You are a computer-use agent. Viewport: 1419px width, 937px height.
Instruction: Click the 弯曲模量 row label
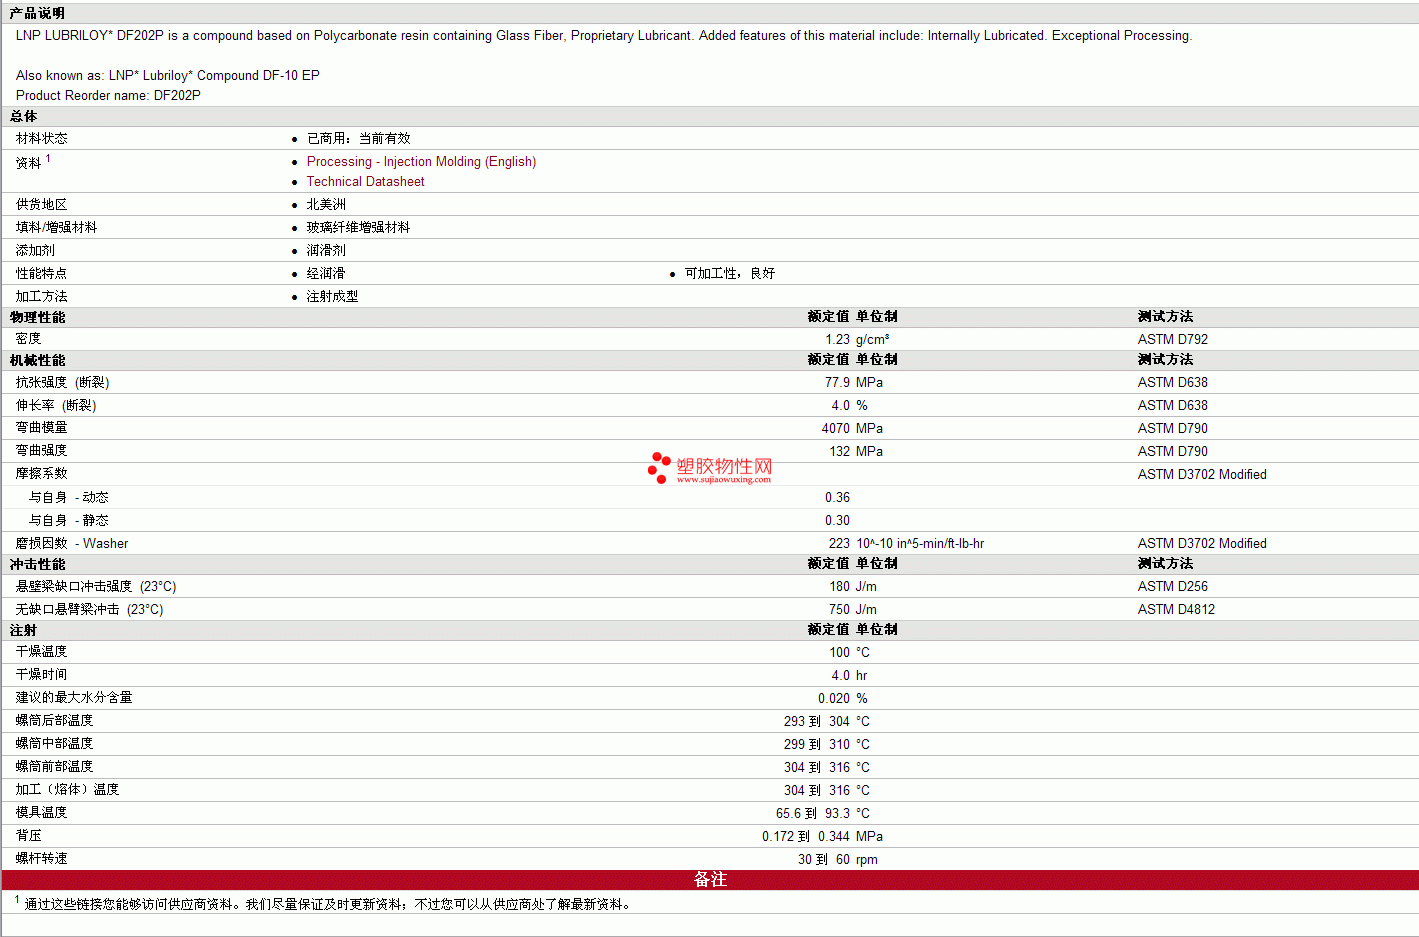[x=41, y=429]
